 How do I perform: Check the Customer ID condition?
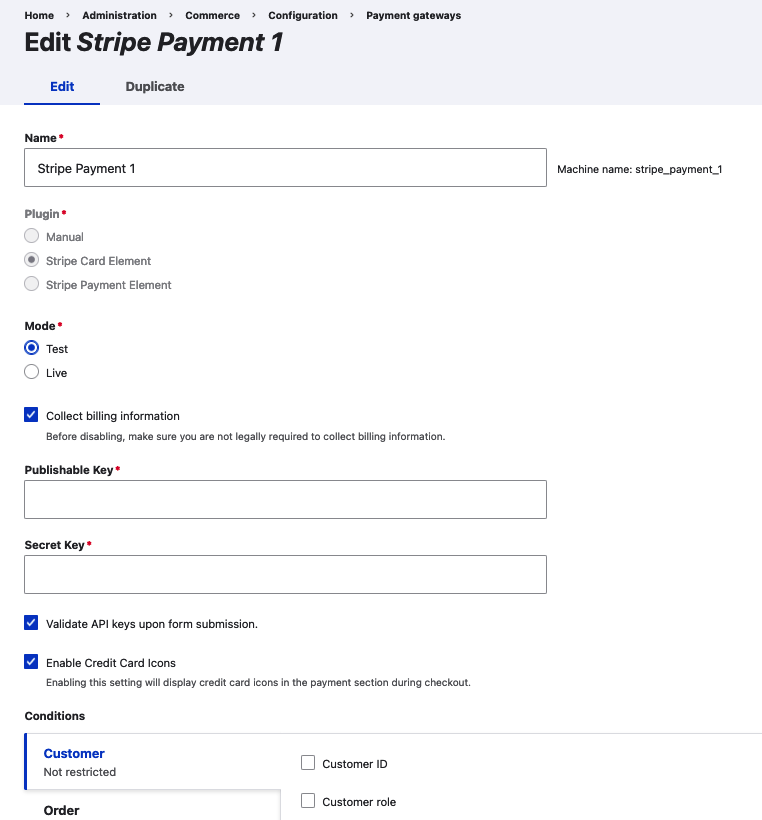[308, 763]
